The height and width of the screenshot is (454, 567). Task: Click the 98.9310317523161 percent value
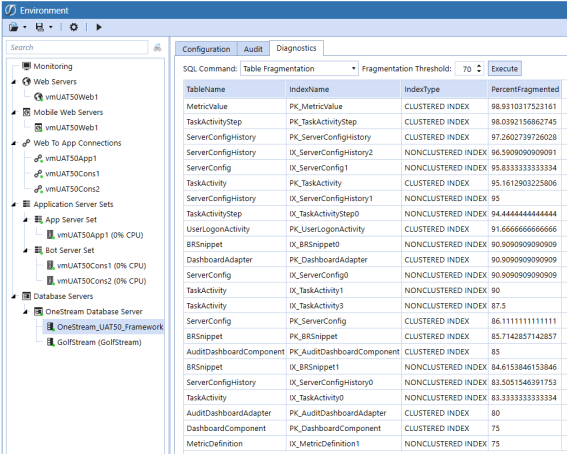[524, 107]
